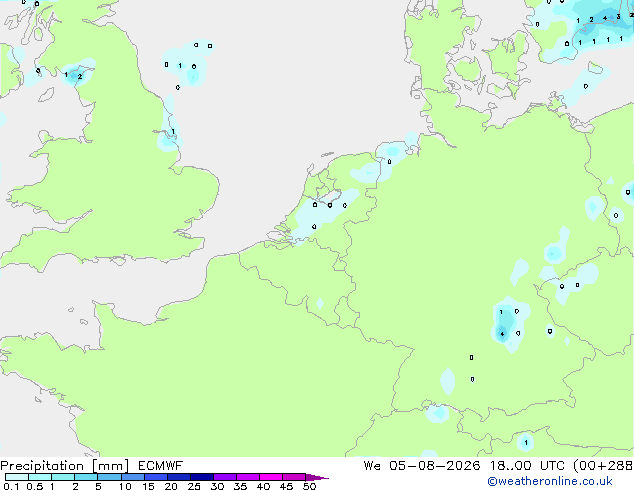Click the '10' legend scale label
Screen dimensions: 634x490
click(125, 486)
